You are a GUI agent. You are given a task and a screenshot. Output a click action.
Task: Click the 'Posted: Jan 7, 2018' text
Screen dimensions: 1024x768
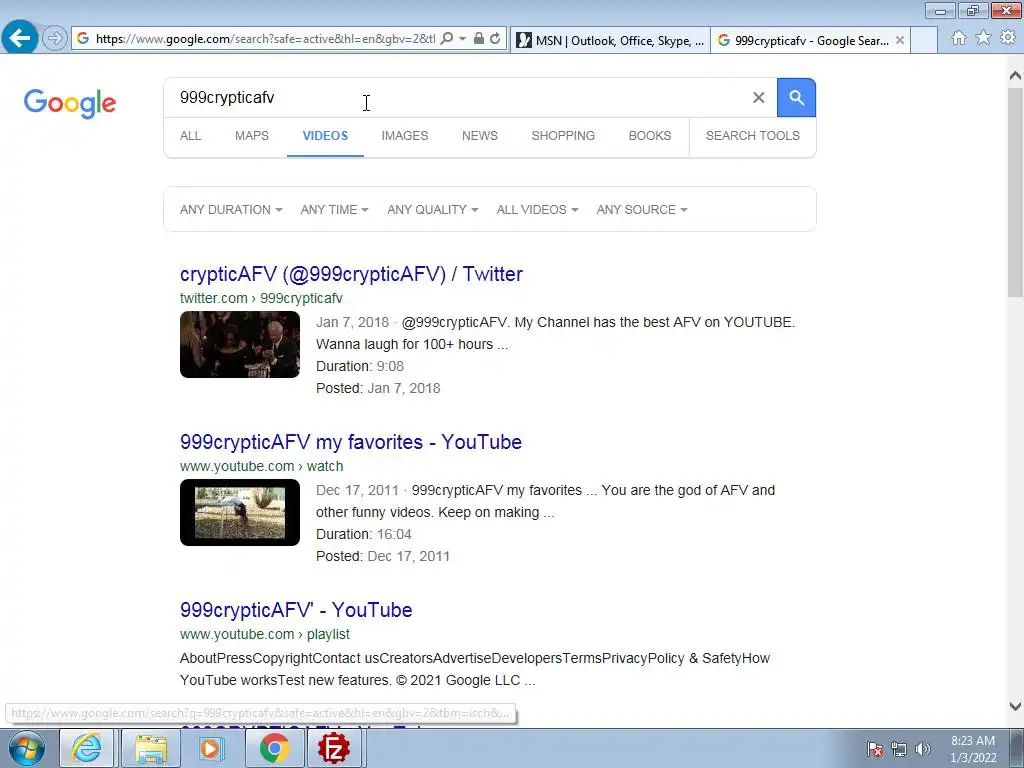point(378,389)
